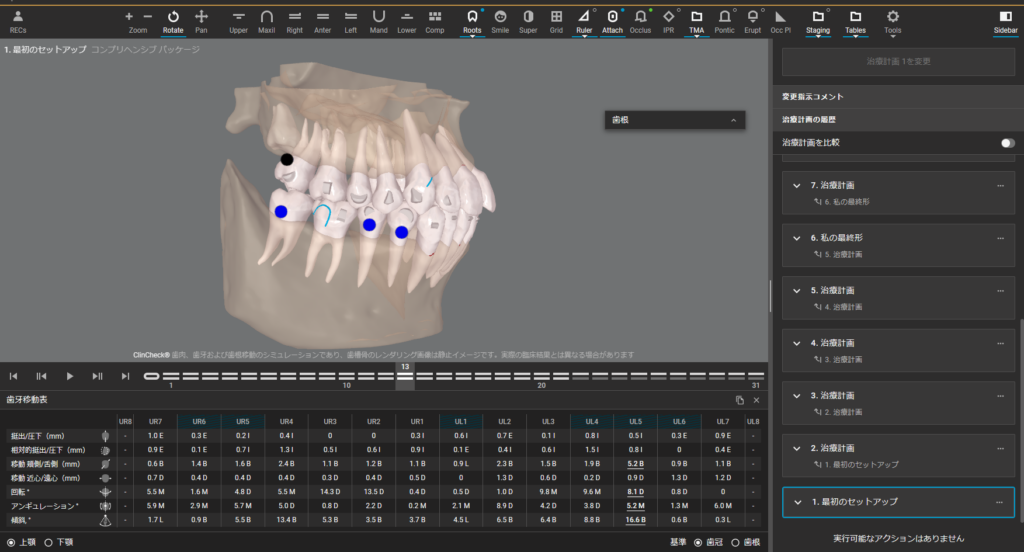Open the Ruler tool
Viewport: 1024px width, 552px height.
[x=584, y=21]
